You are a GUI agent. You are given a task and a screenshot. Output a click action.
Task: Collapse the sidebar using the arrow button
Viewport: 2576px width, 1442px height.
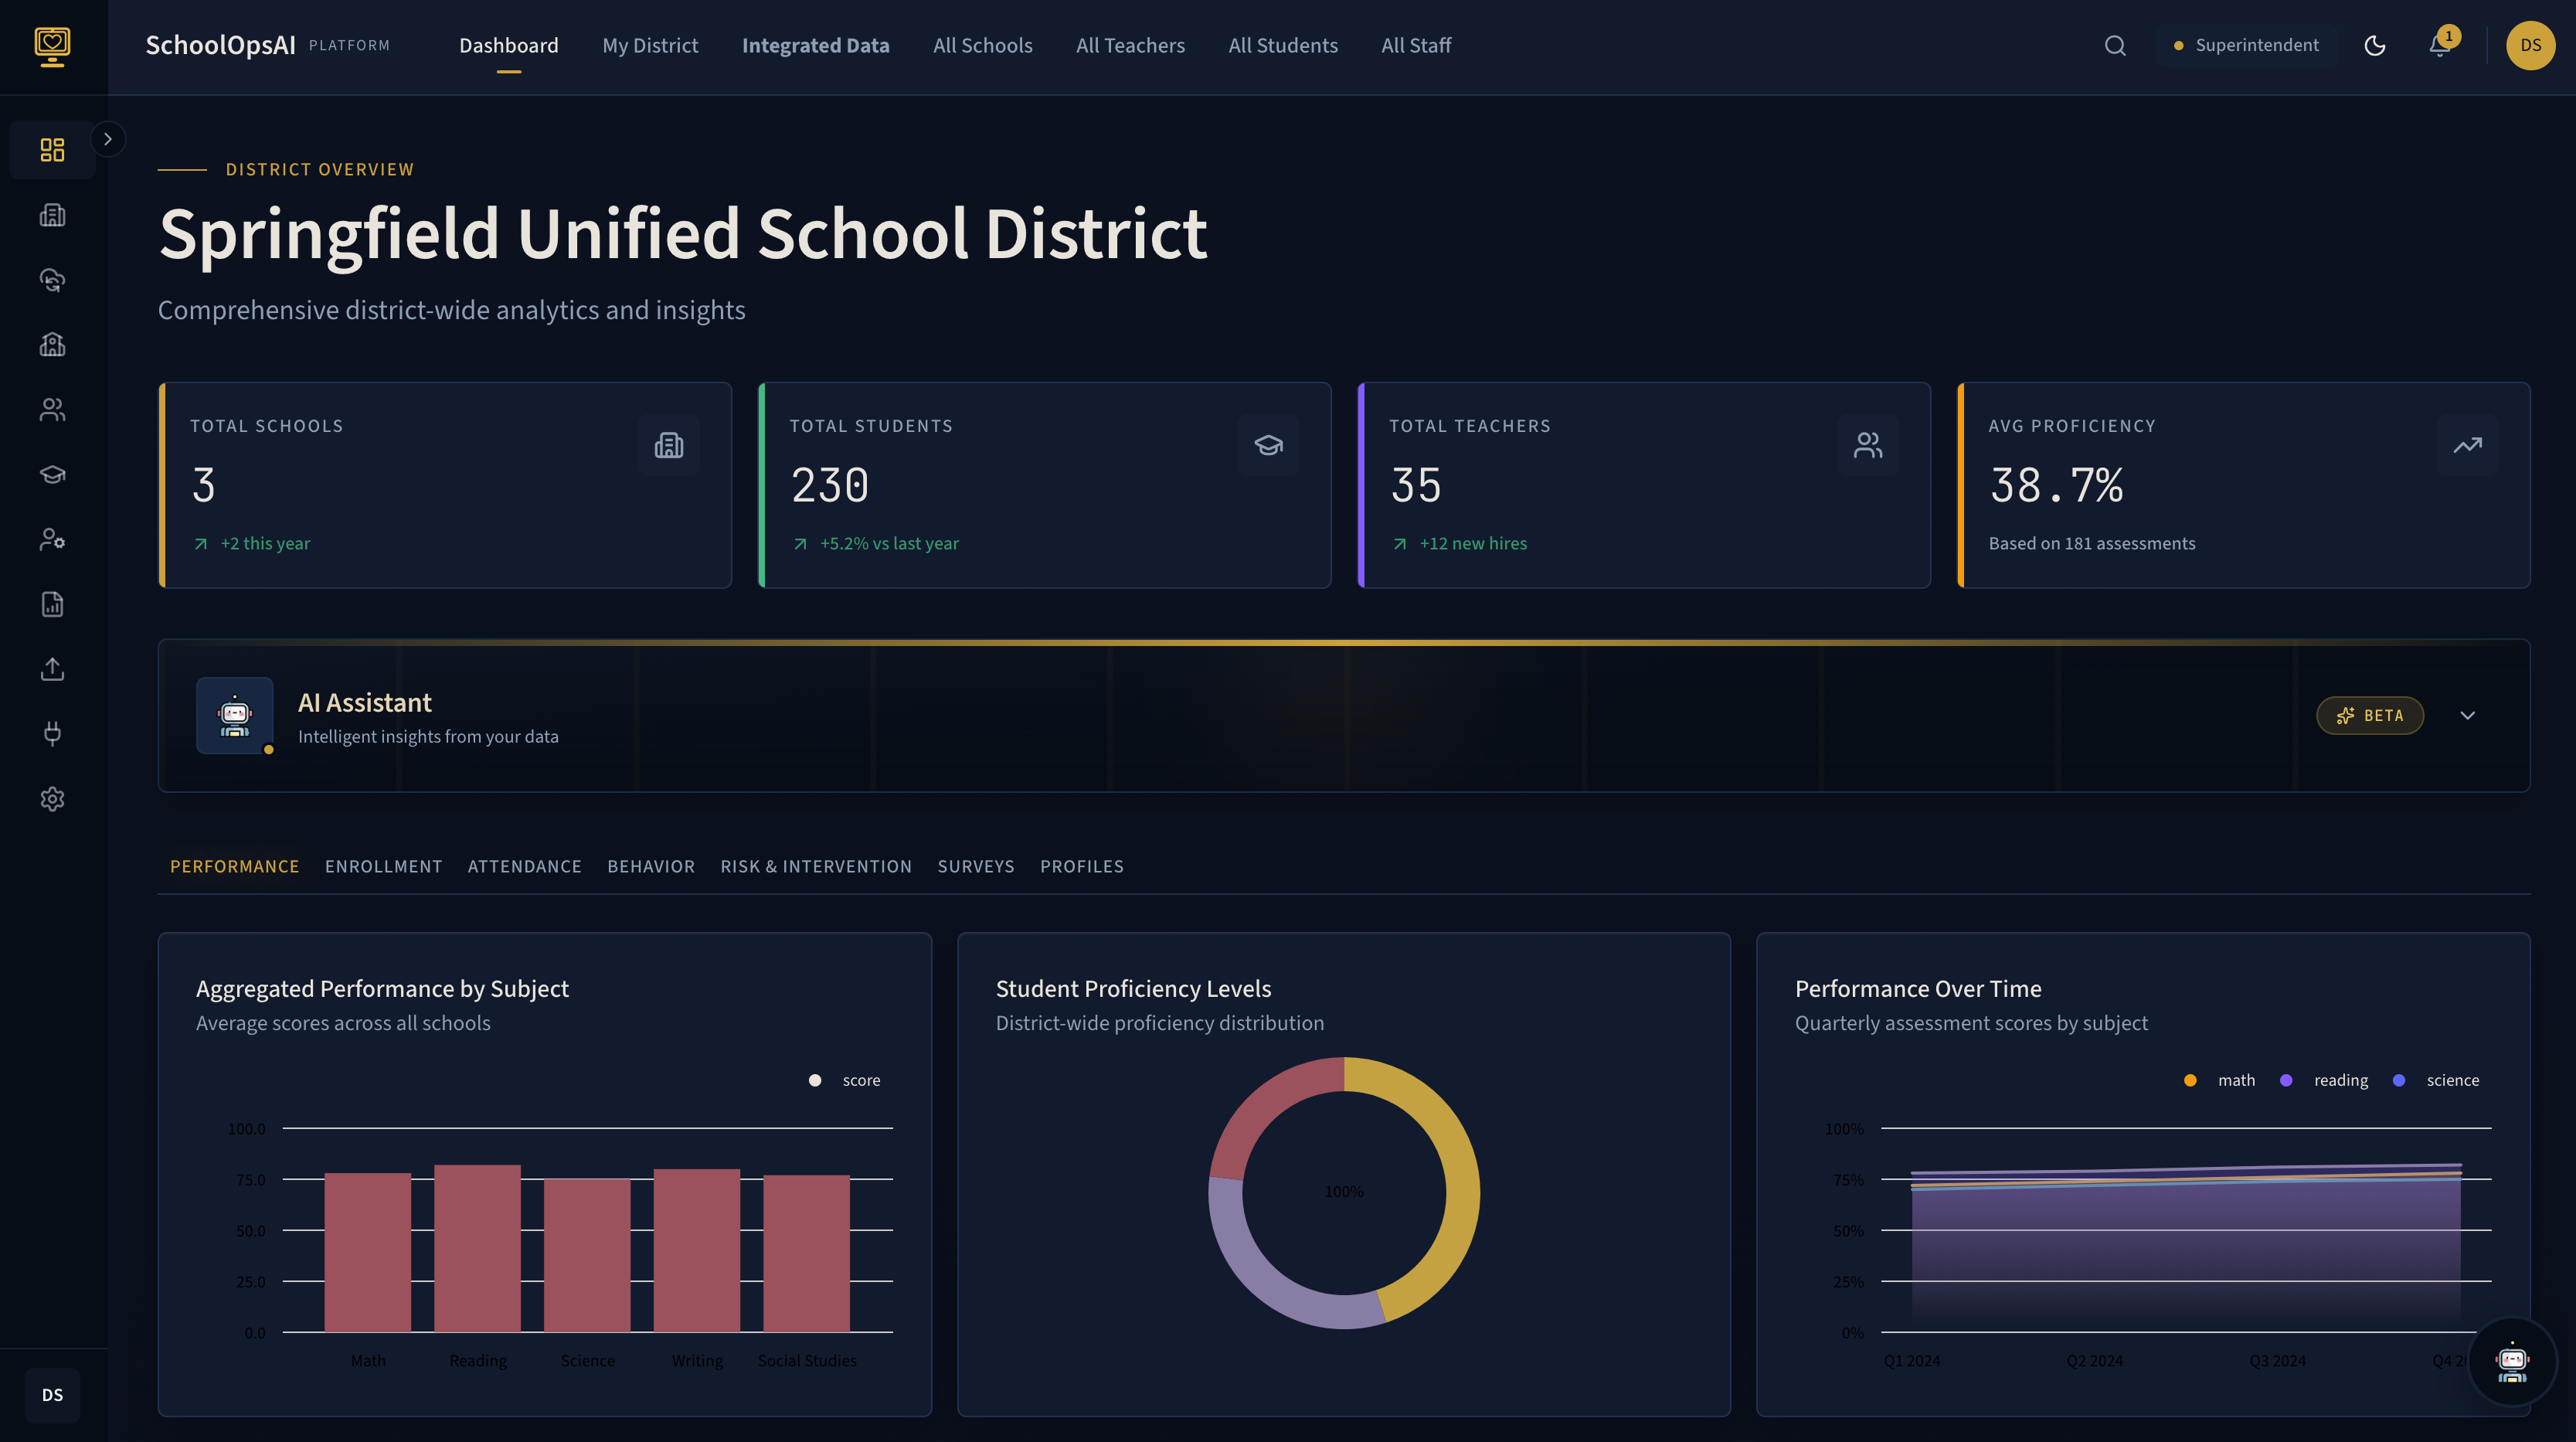[x=108, y=138]
